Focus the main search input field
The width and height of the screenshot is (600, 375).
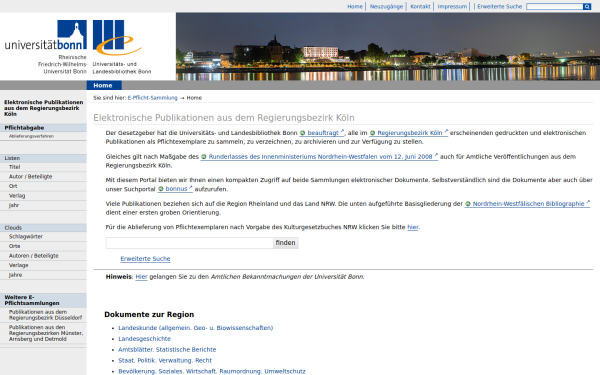[x=189, y=243]
